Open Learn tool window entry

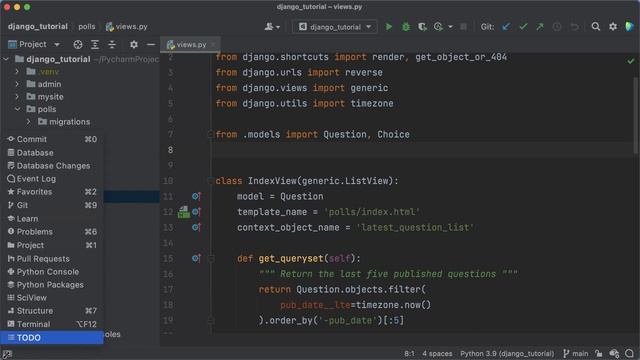52,219
